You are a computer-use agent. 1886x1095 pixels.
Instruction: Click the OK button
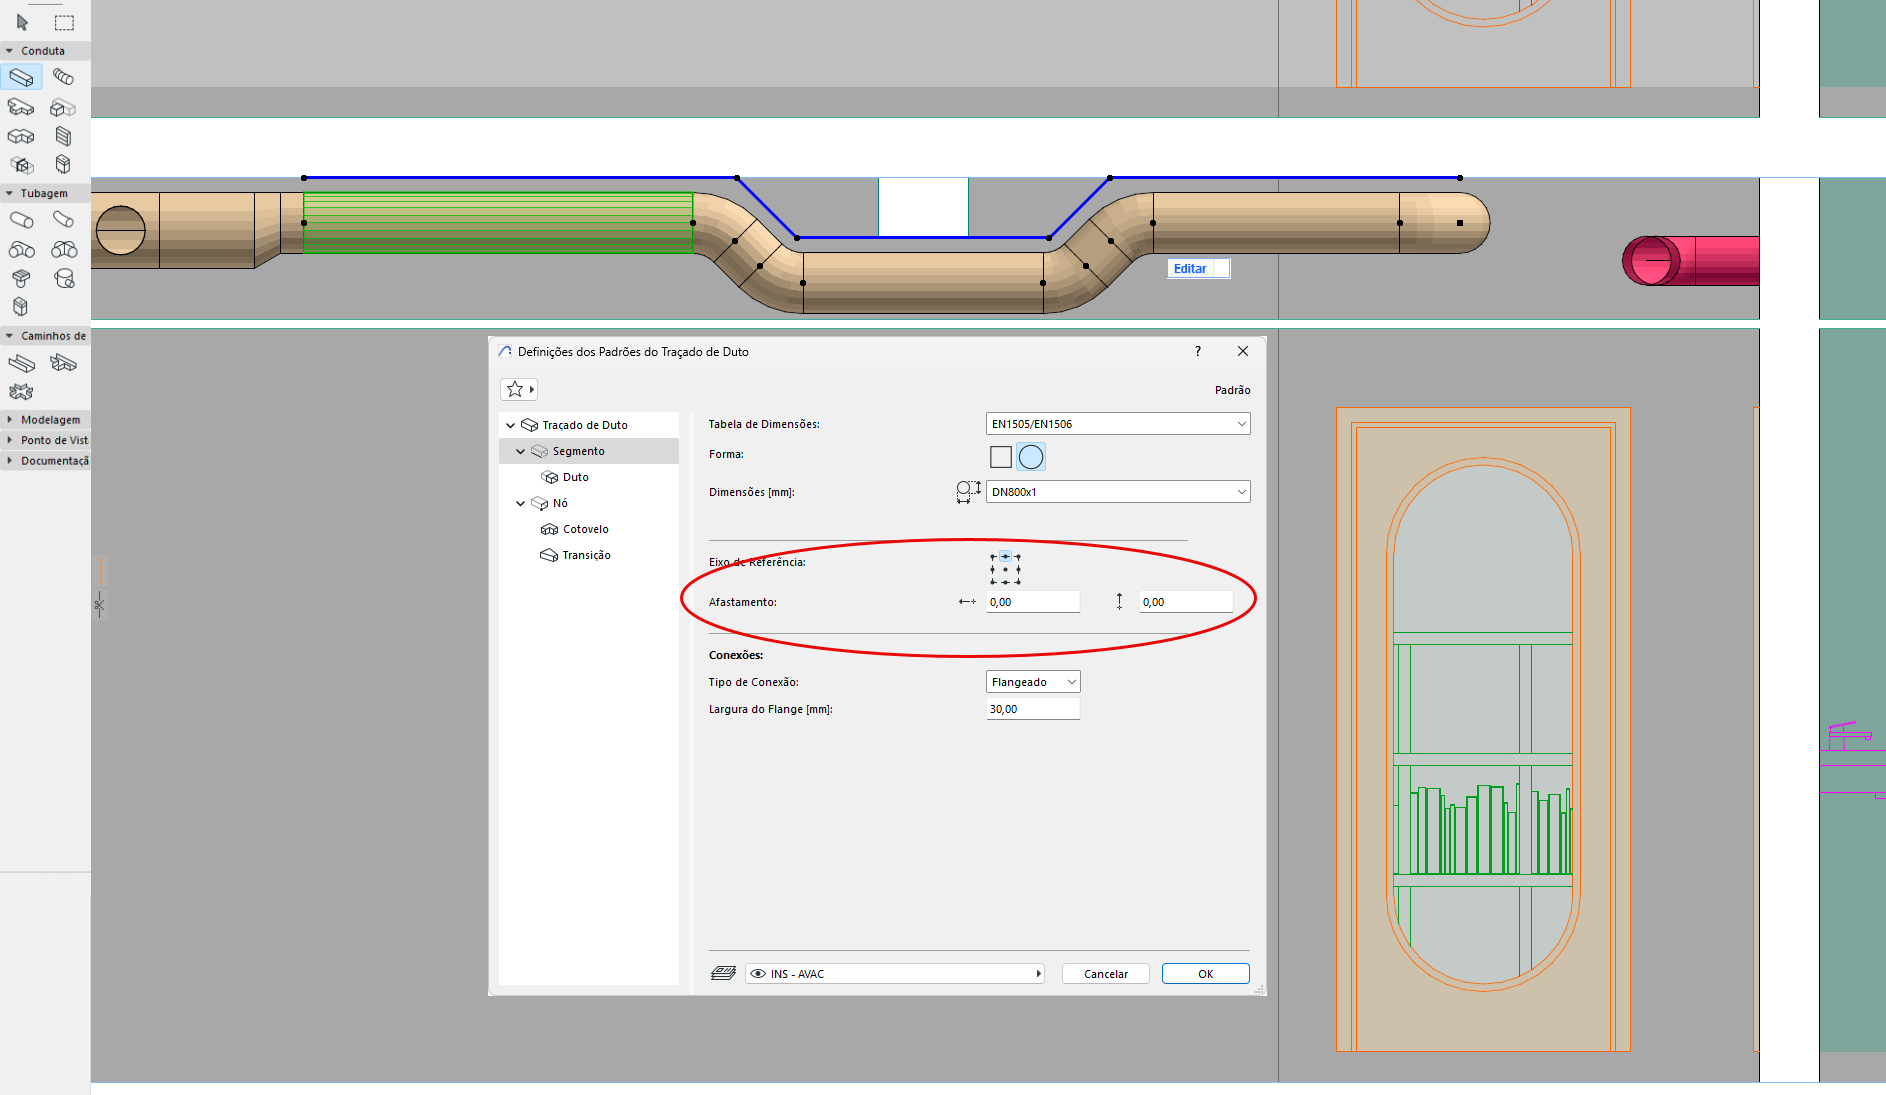1206,974
